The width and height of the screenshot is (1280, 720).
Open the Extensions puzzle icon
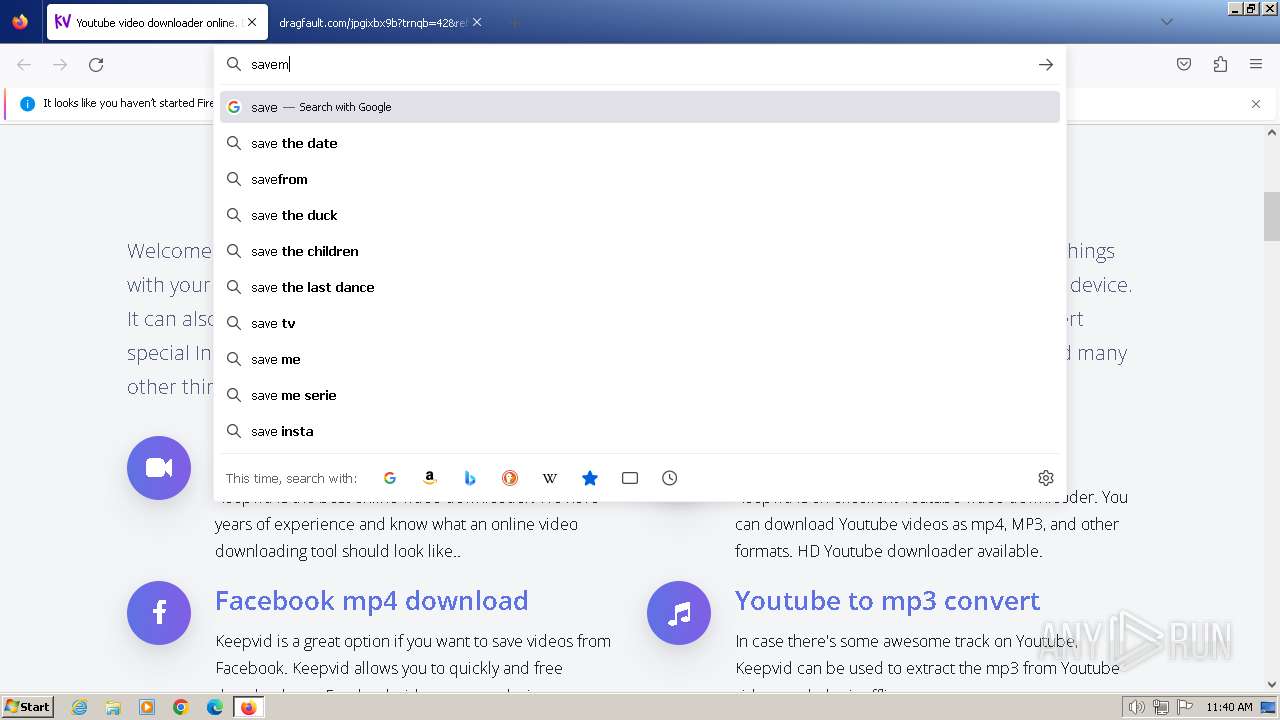tap(1220, 64)
